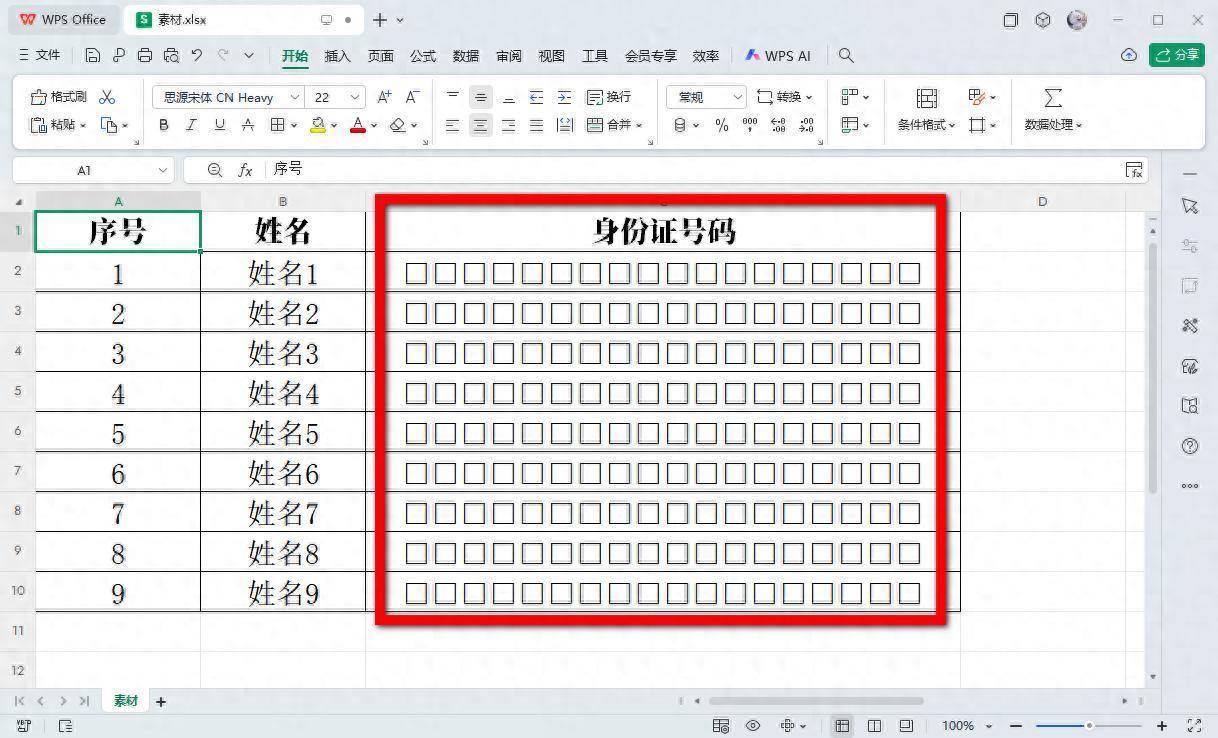Image resolution: width=1218 pixels, height=738 pixels.
Task: Open the 公式 ribbon tab
Action: pyautogui.click(x=423, y=56)
